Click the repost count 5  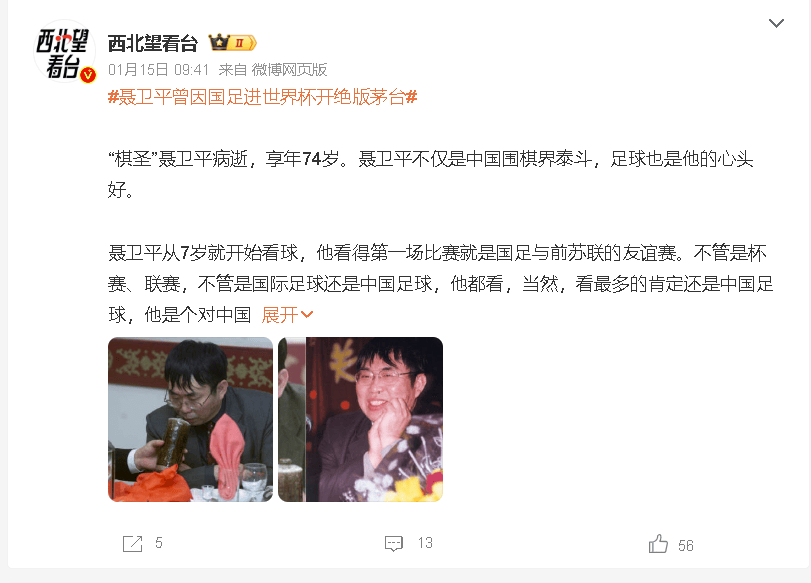coord(159,543)
